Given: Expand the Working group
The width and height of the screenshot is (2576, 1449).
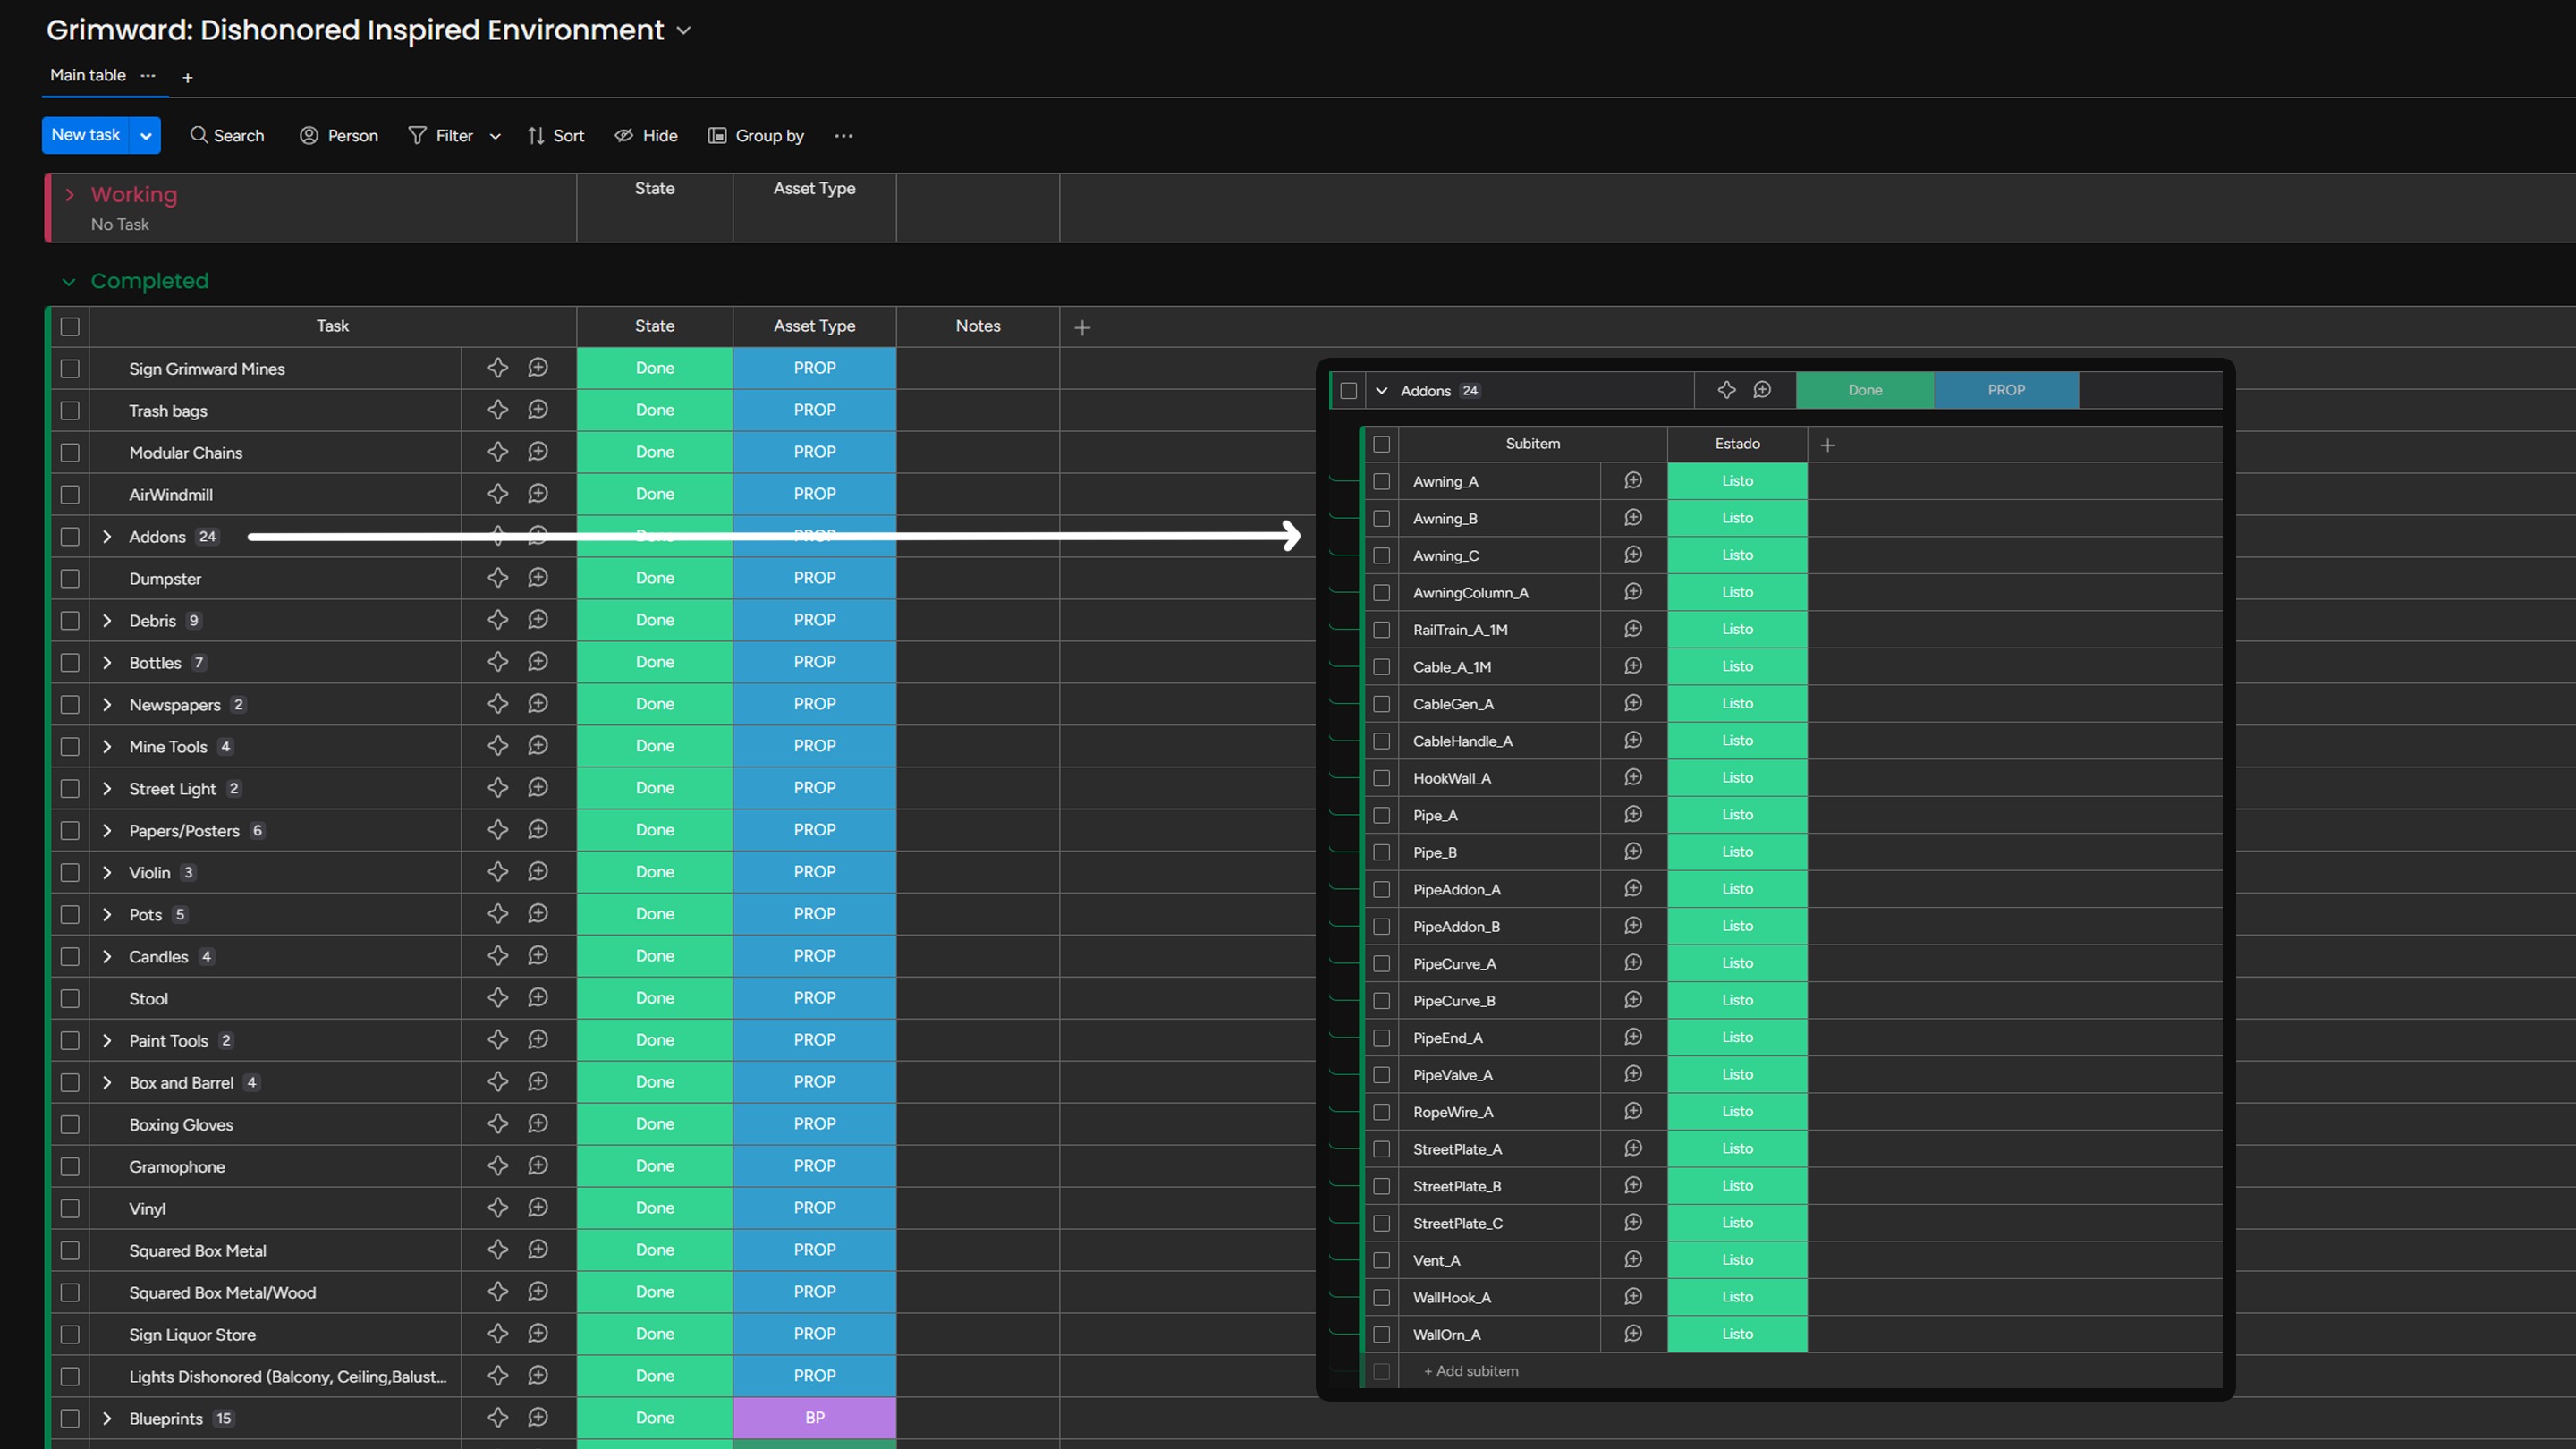Looking at the screenshot, I should (x=70, y=195).
